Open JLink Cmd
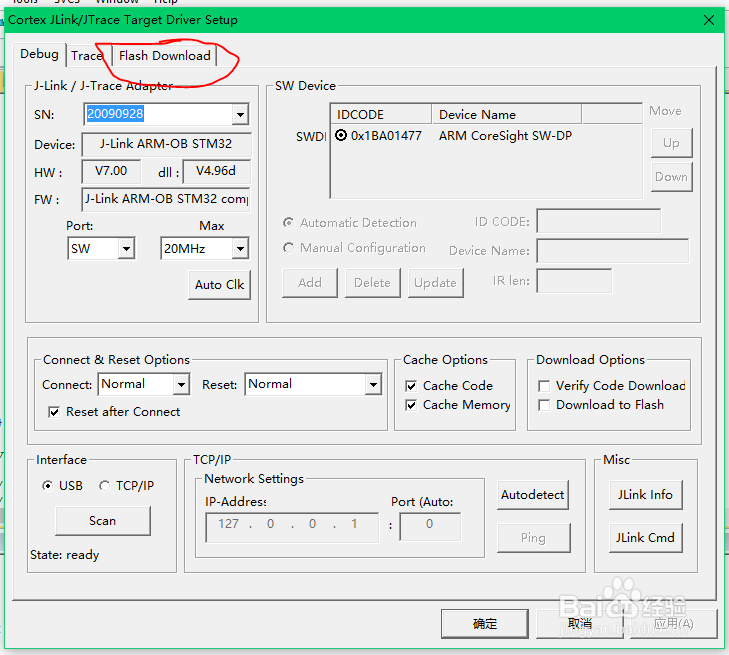The height and width of the screenshot is (655, 729). pyautogui.click(x=645, y=538)
